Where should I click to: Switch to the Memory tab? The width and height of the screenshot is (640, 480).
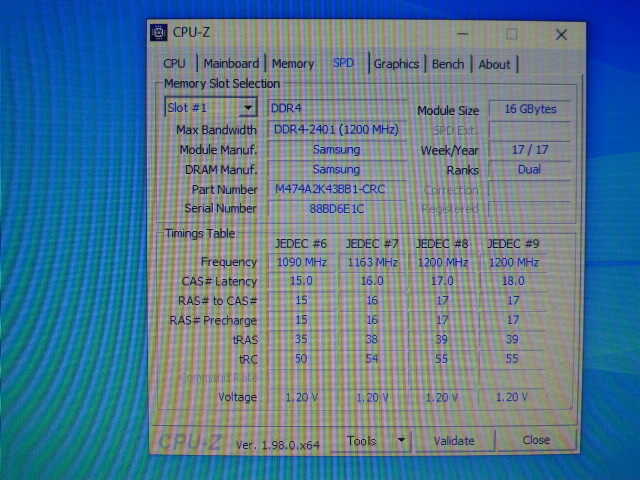click(x=293, y=64)
